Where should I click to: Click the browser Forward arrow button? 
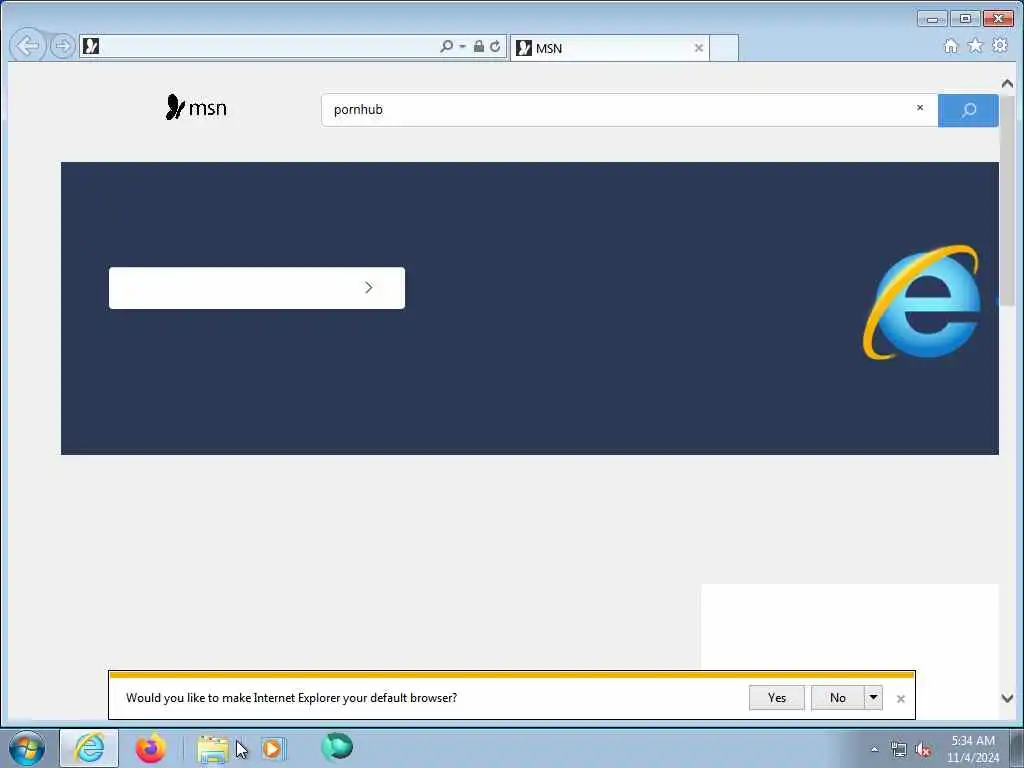pos(63,46)
